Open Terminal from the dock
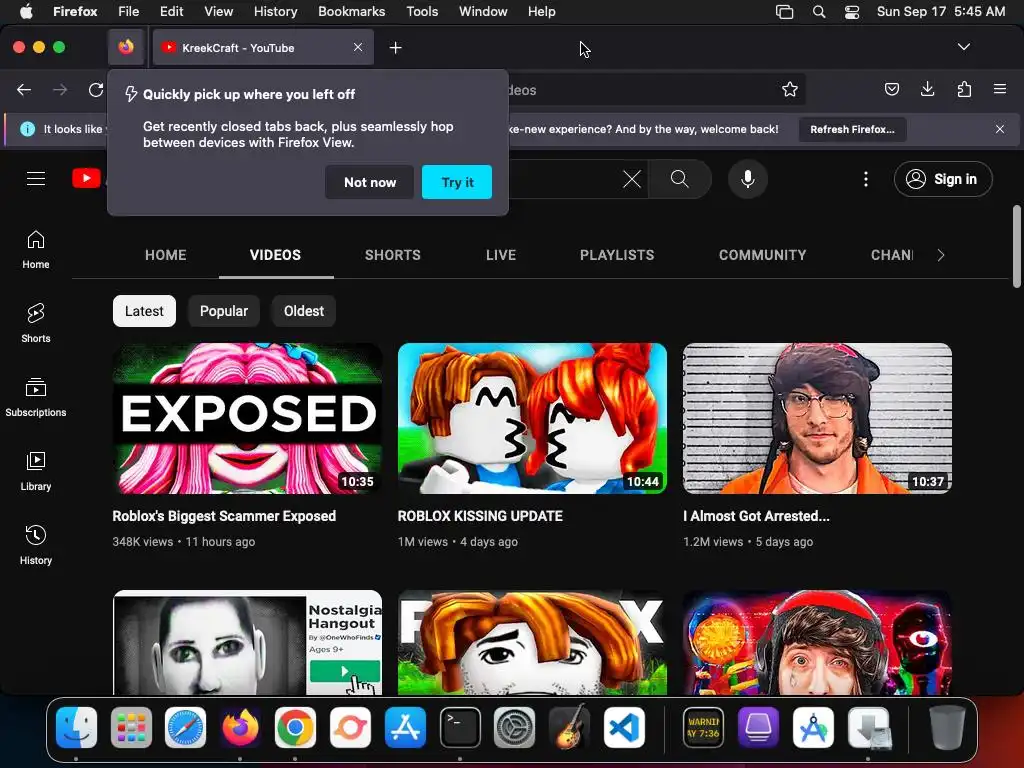 click(x=460, y=728)
